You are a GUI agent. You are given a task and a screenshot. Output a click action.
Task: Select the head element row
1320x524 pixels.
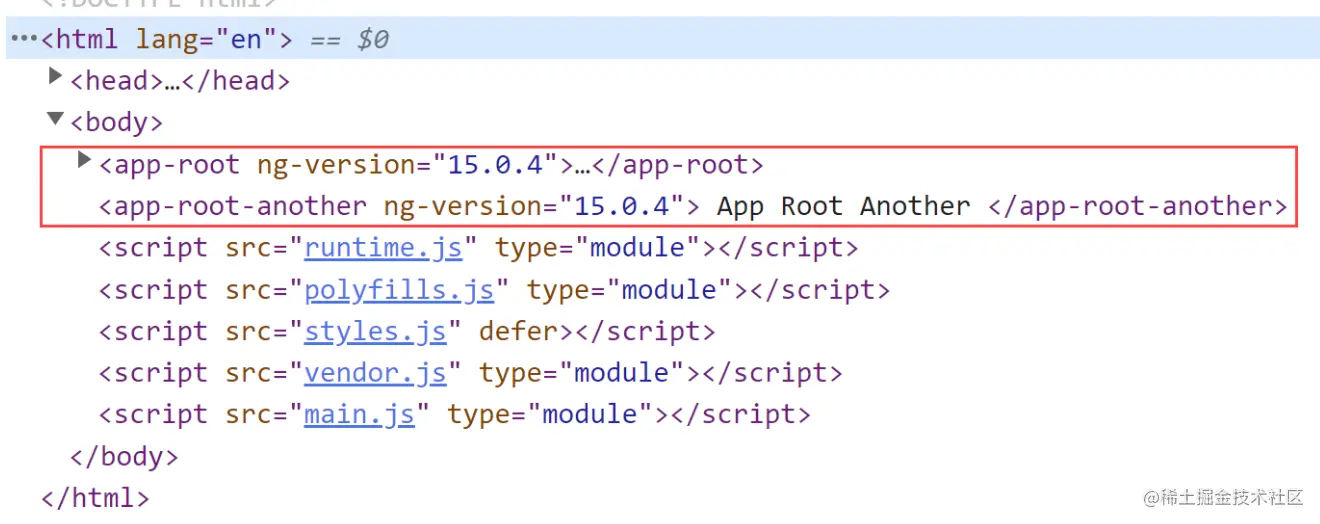click(180, 80)
